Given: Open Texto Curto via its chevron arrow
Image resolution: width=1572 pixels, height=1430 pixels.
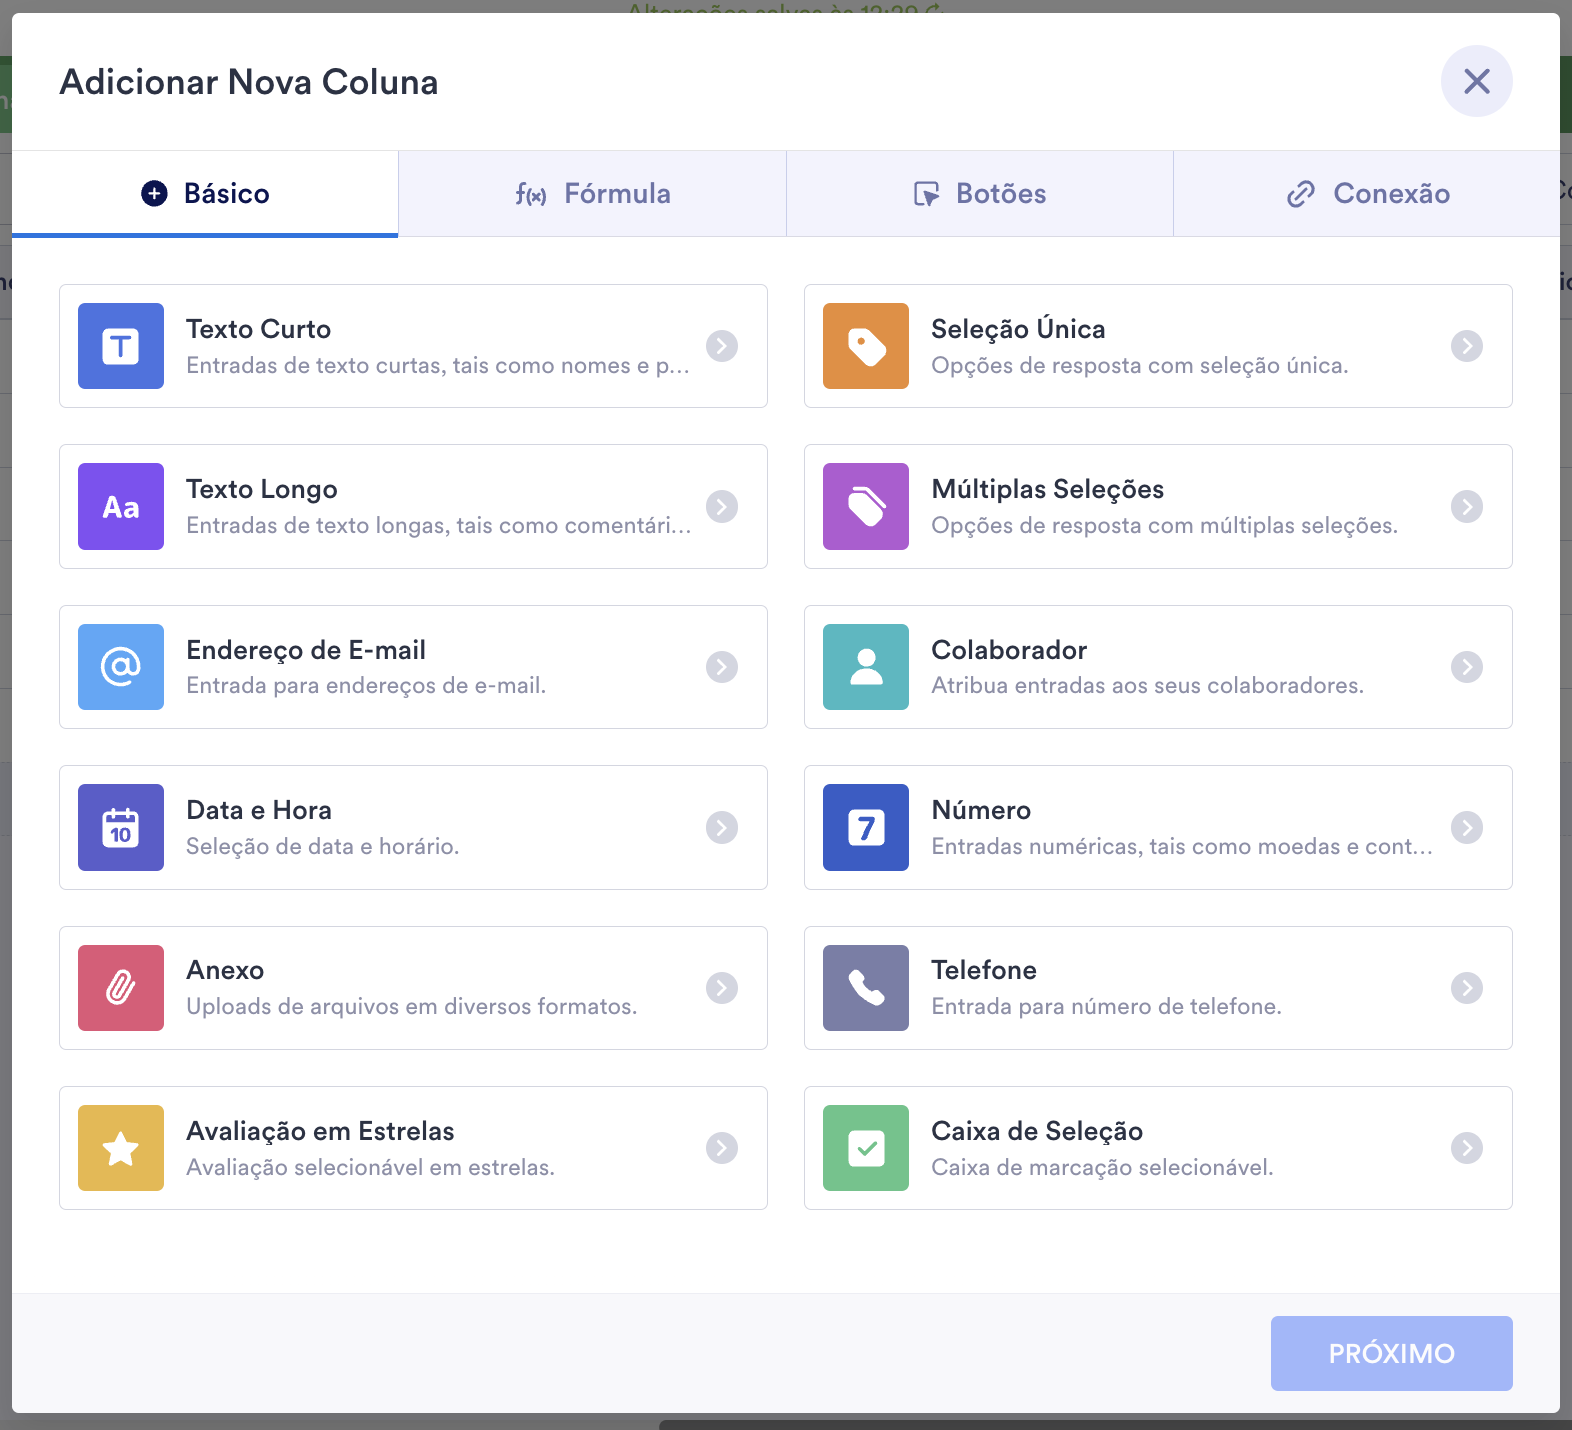Looking at the screenshot, I should click(x=722, y=346).
